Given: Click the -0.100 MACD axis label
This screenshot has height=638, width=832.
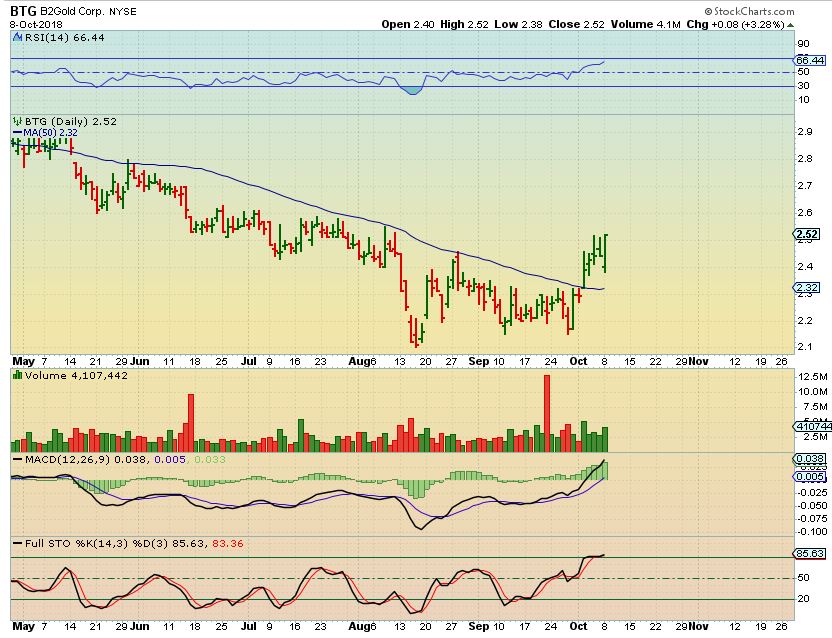Looking at the screenshot, I should (x=812, y=531).
